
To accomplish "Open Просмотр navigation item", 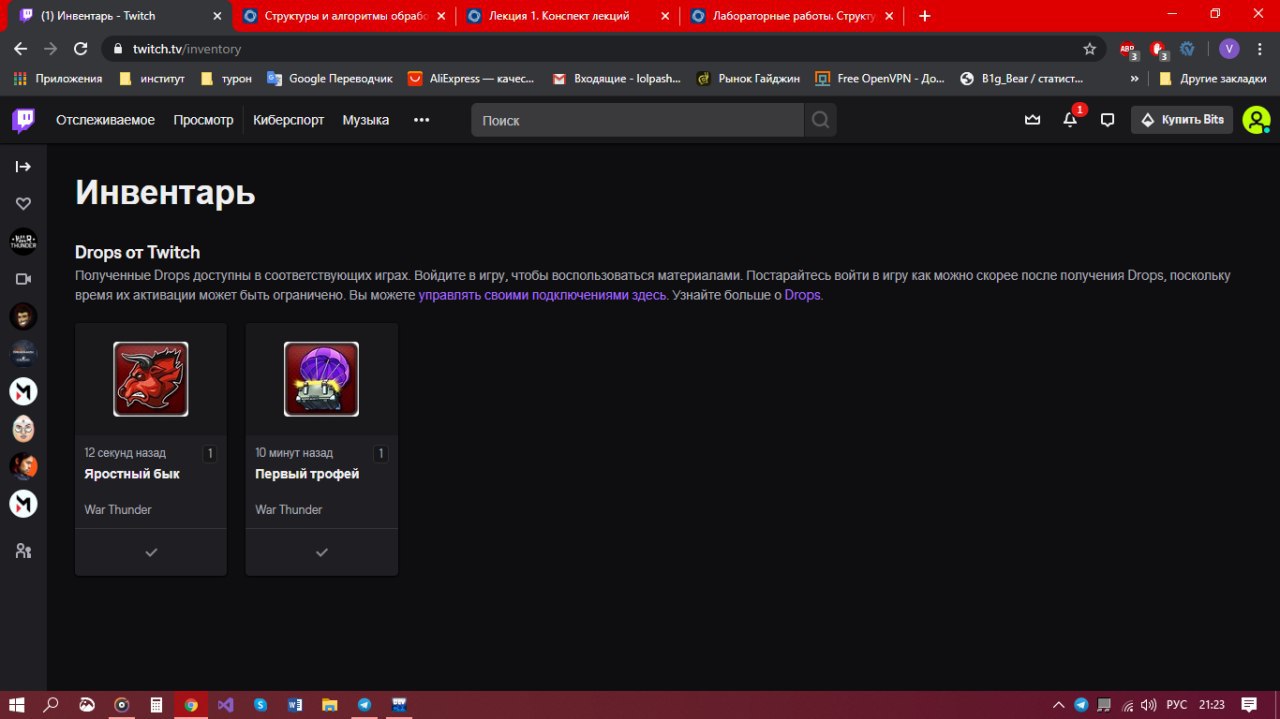I will 203,120.
